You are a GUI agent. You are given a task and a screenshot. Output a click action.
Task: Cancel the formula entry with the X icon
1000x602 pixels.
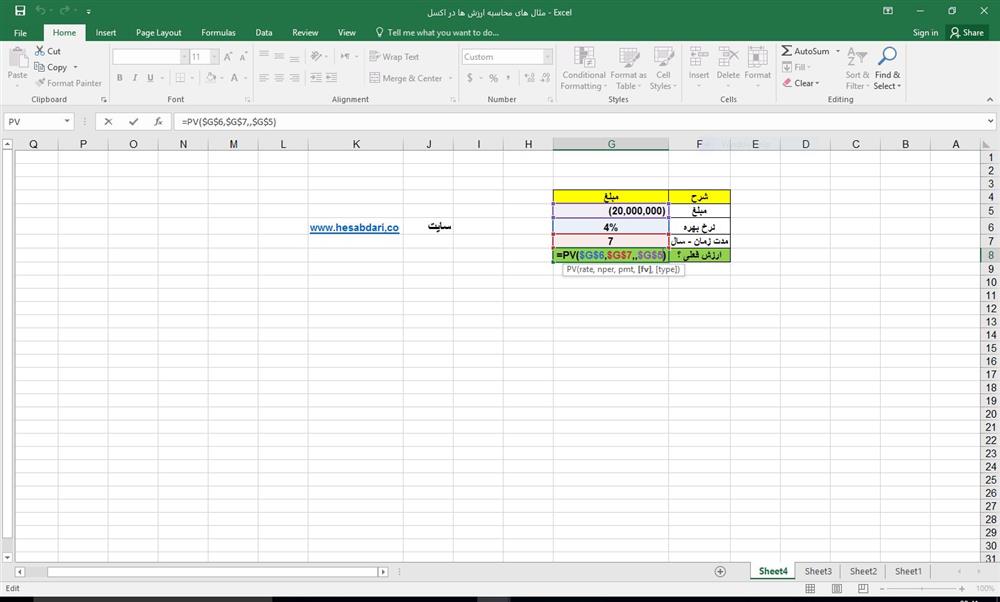pos(108,121)
